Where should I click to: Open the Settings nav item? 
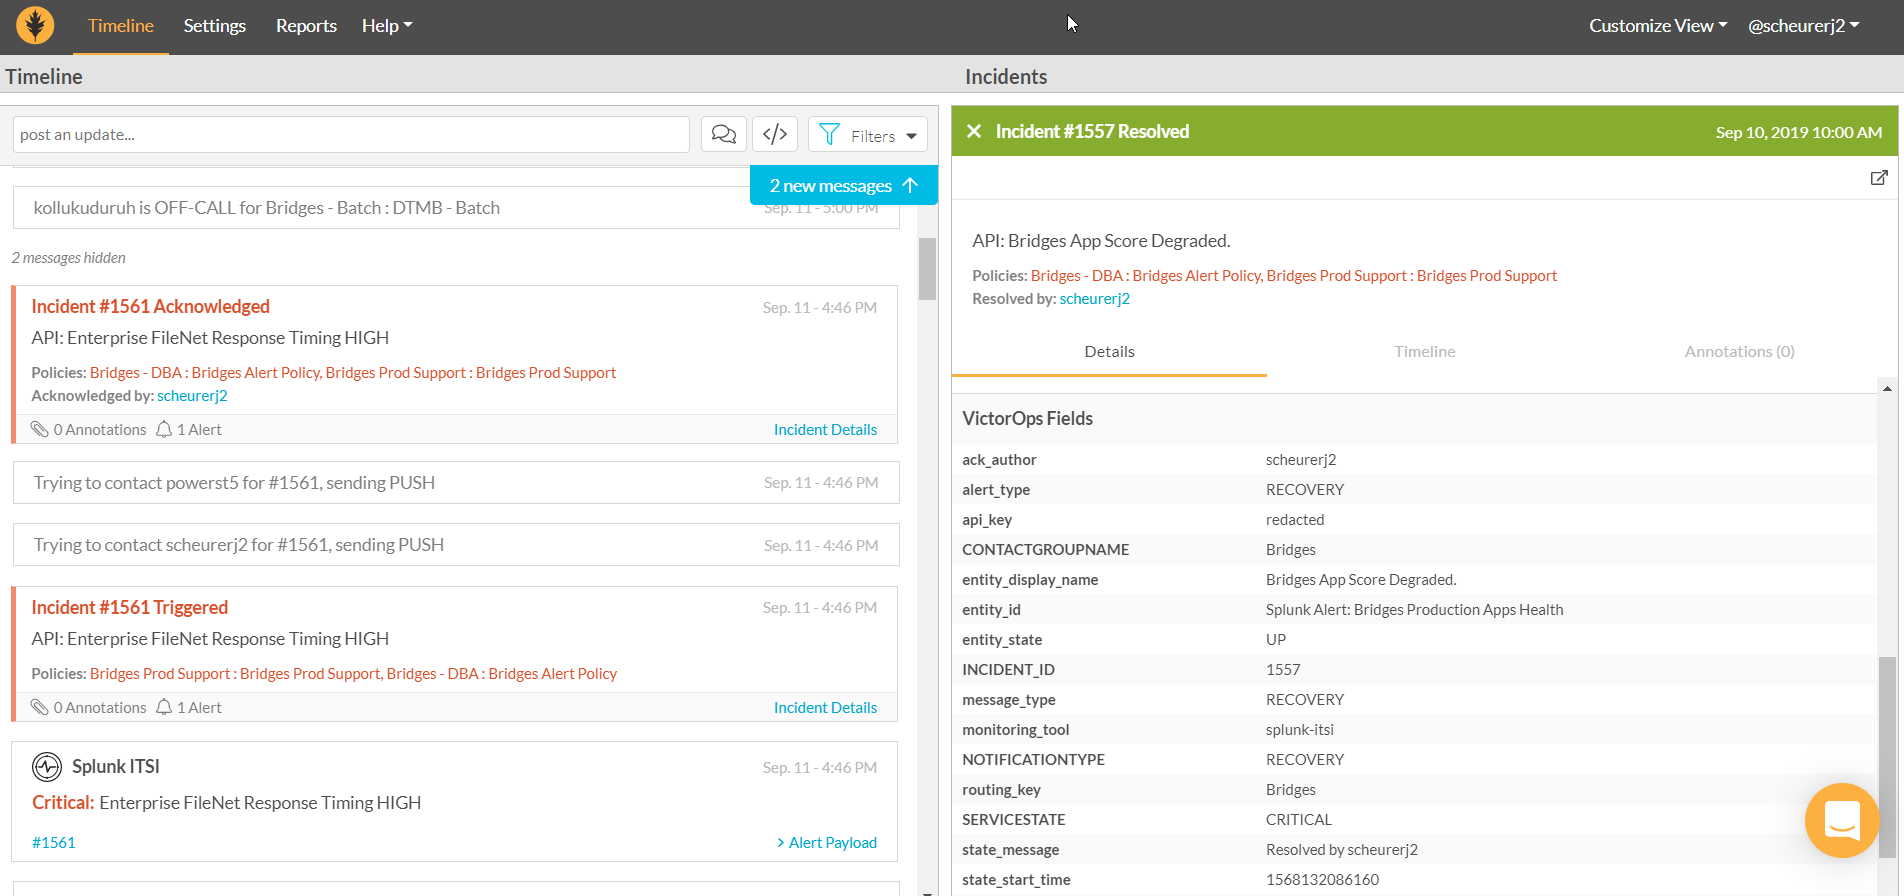(215, 26)
